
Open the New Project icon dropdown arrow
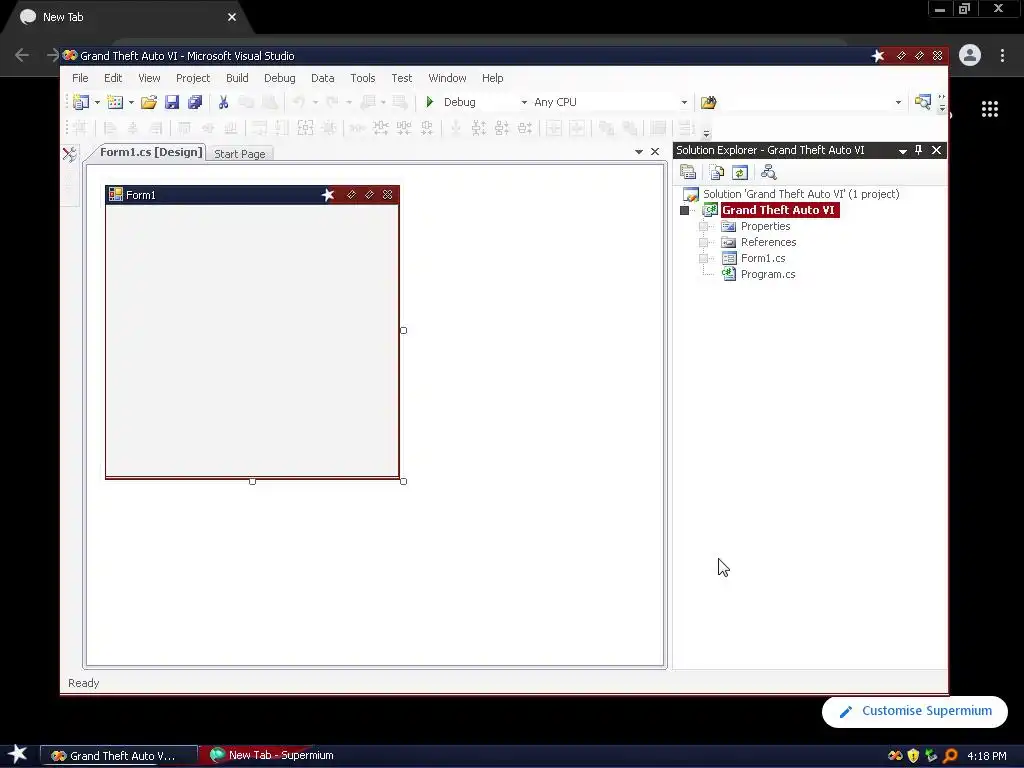point(97,103)
